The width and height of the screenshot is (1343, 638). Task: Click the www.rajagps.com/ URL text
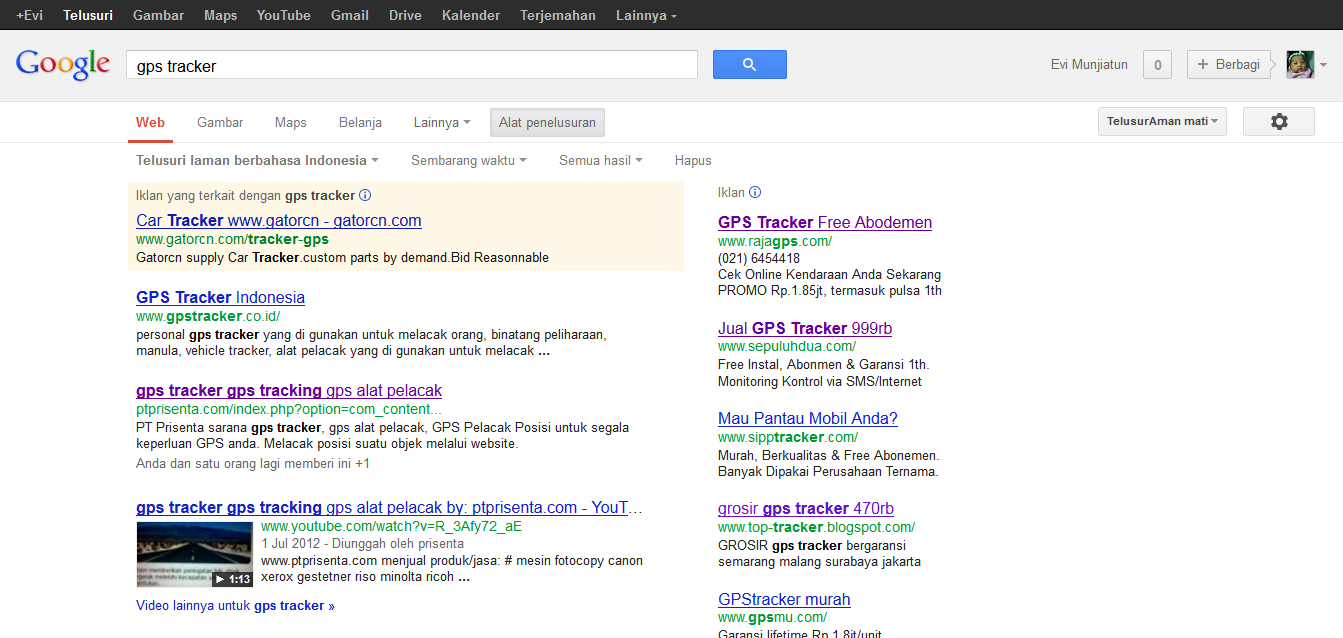point(775,241)
